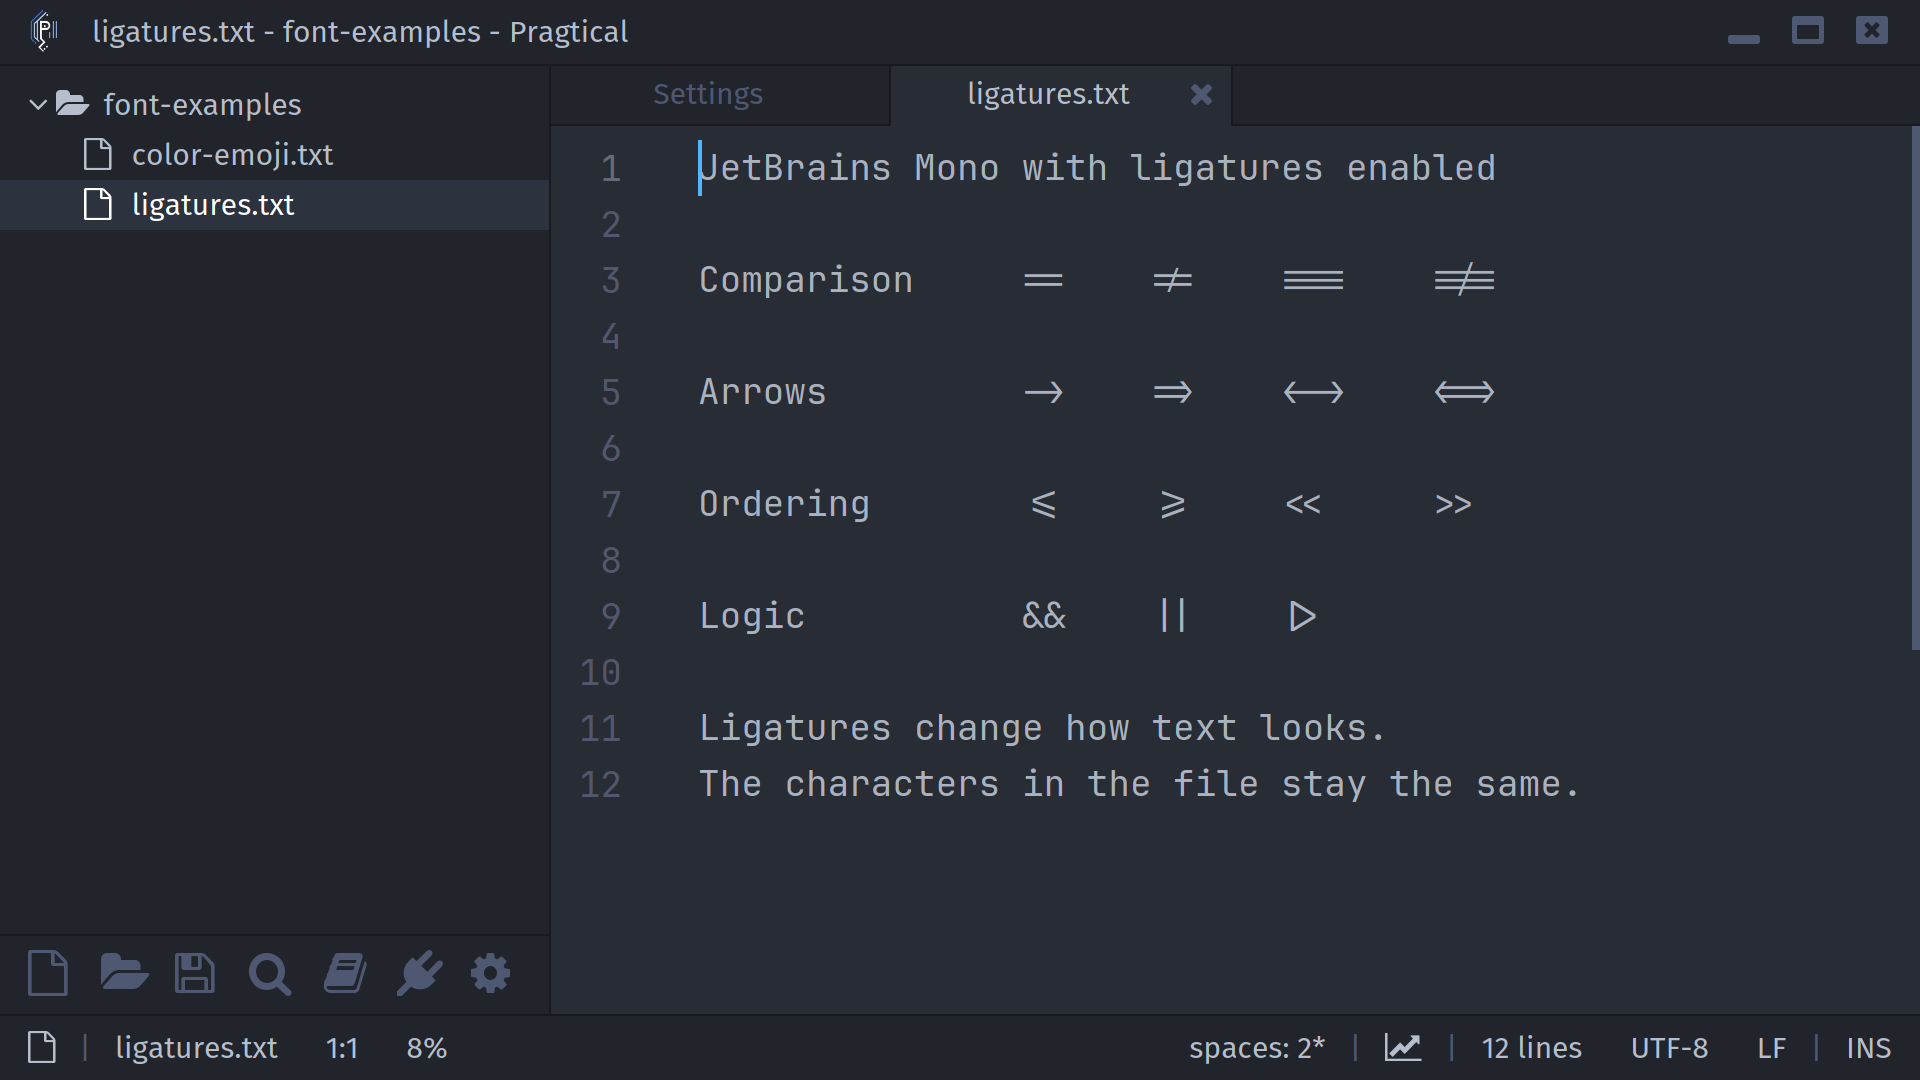Image resolution: width=1920 pixels, height=1080 pixels.
Task: Activate the ligatures.txt tab
Action: click(1048, 94)
